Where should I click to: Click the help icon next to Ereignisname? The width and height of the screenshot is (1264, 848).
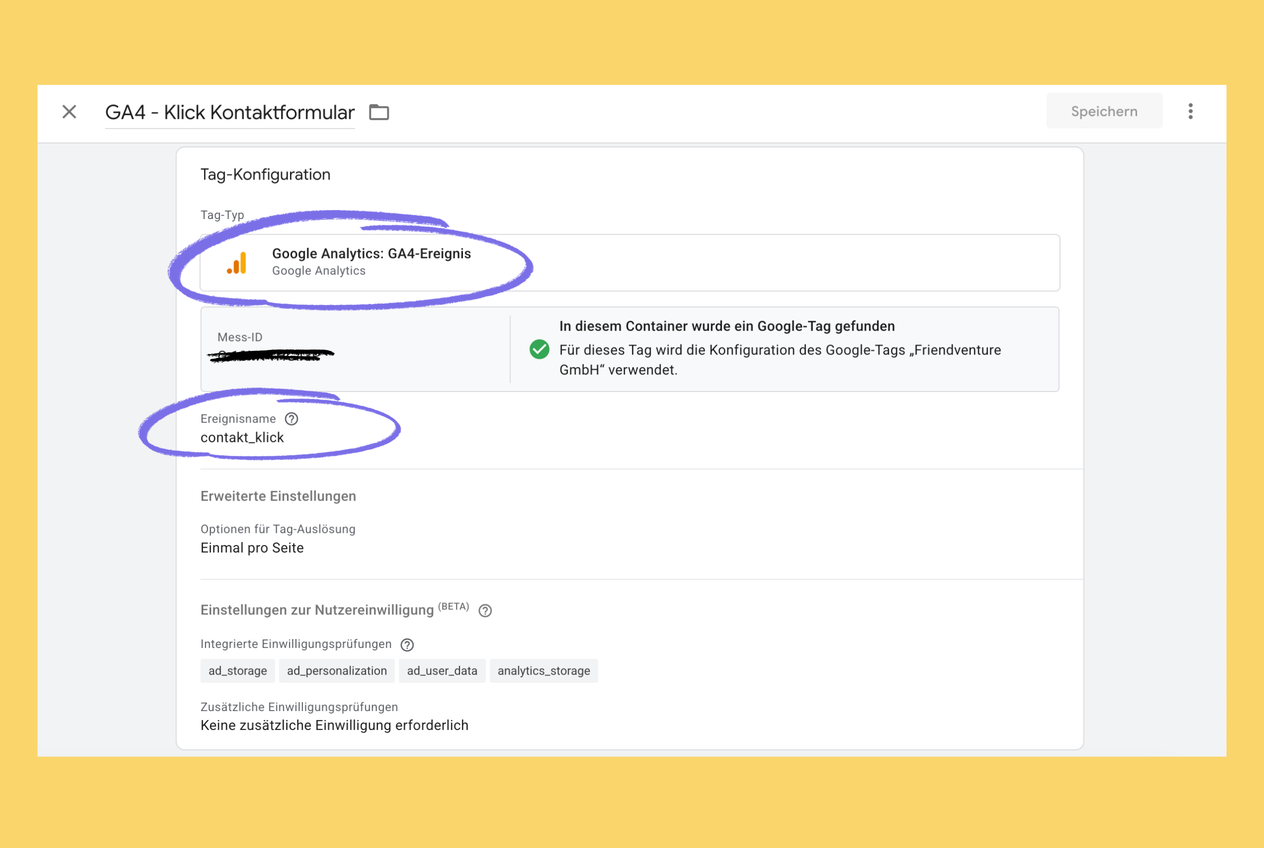[291, 419]
